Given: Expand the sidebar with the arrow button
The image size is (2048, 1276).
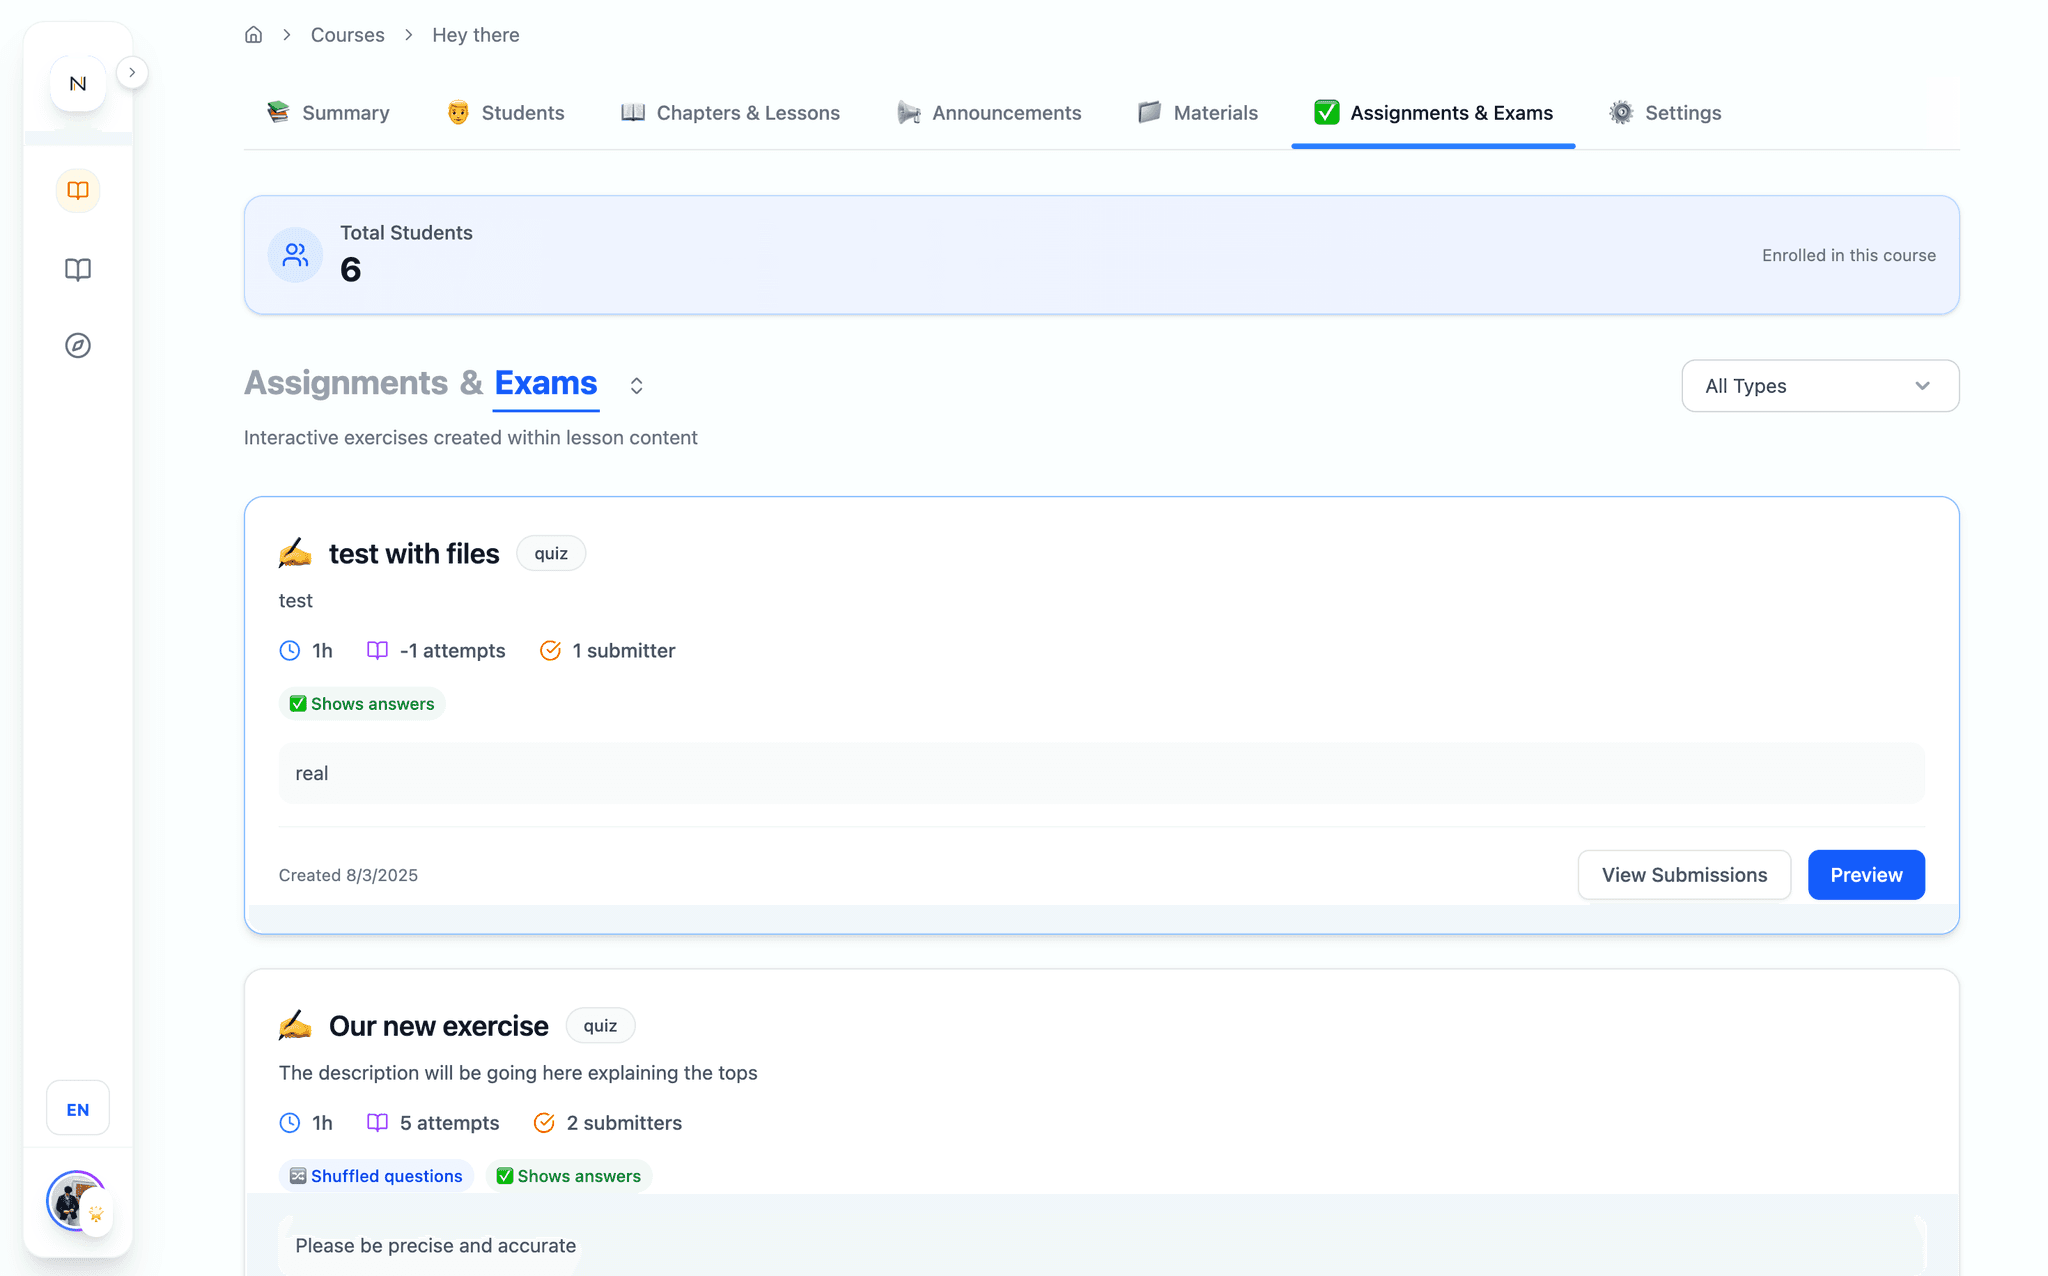Looking at the screenshot, I should coord(132,73).
